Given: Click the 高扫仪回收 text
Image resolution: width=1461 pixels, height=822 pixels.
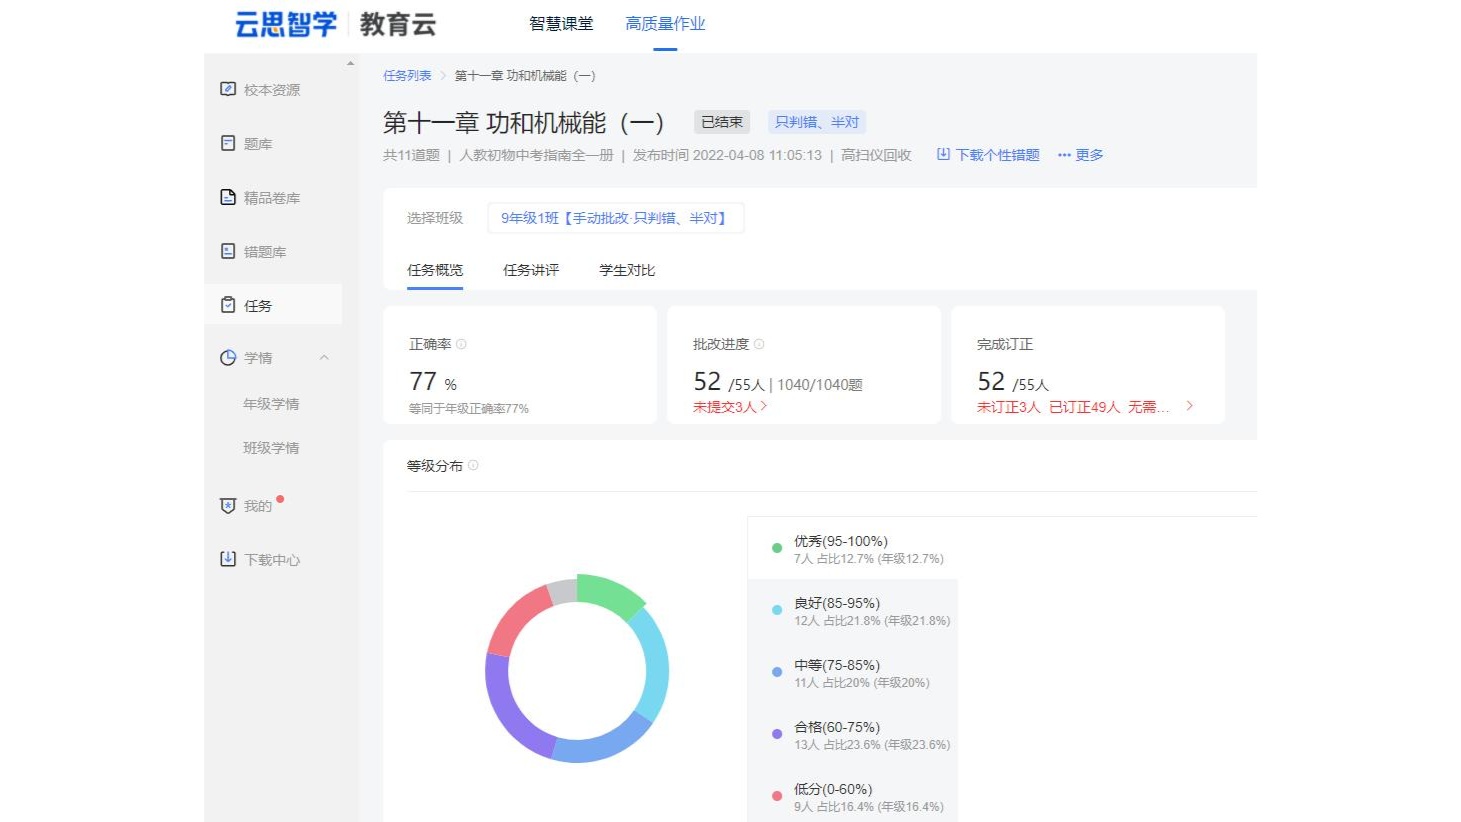Looking at the screenshot, I should 876,155.
